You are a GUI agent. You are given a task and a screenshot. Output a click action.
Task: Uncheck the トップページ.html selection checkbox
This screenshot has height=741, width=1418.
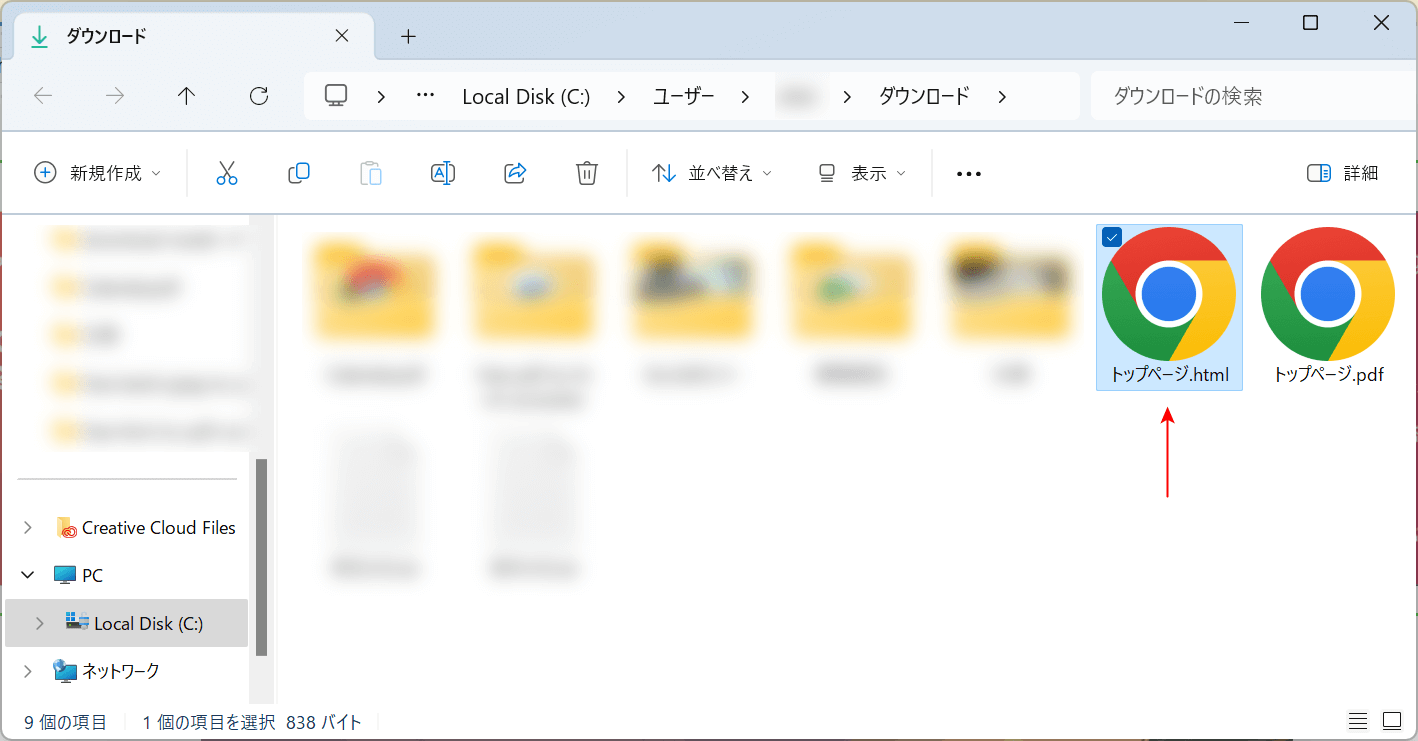point(1111,237)
